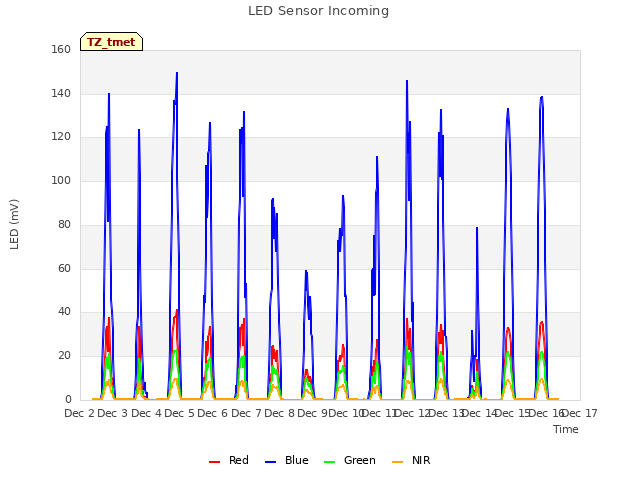
Task: Click the Dec 6 x-axis tick label
Action: pos(213,413)
